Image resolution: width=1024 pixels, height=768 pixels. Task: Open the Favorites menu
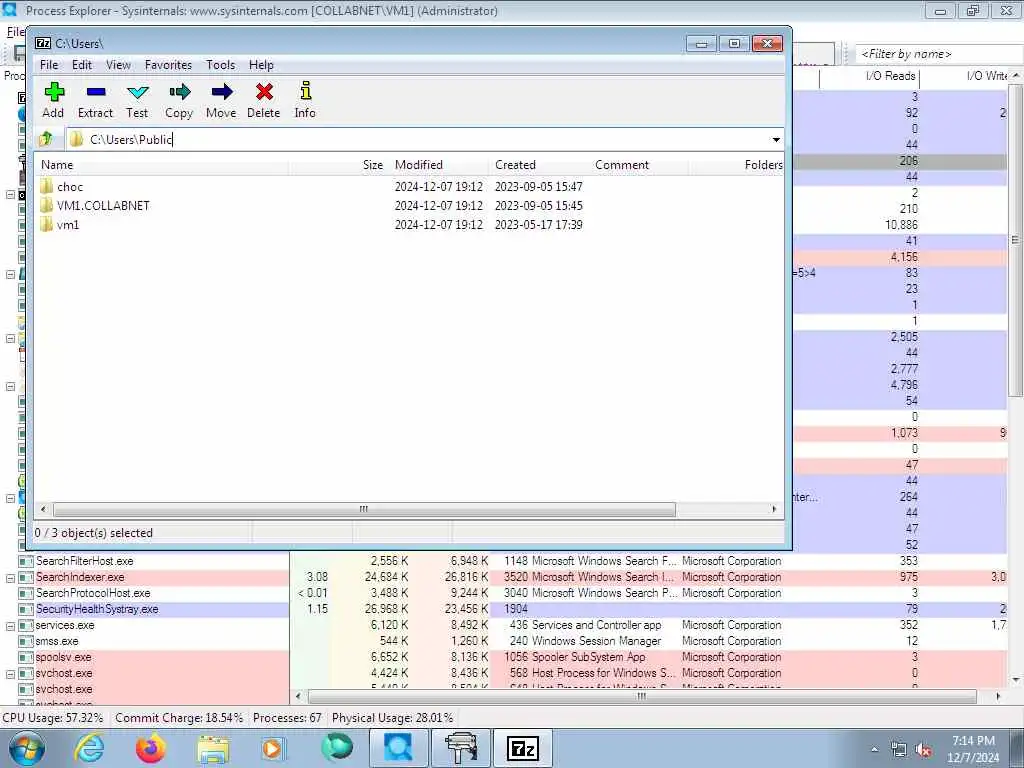(x=168, y=65)
